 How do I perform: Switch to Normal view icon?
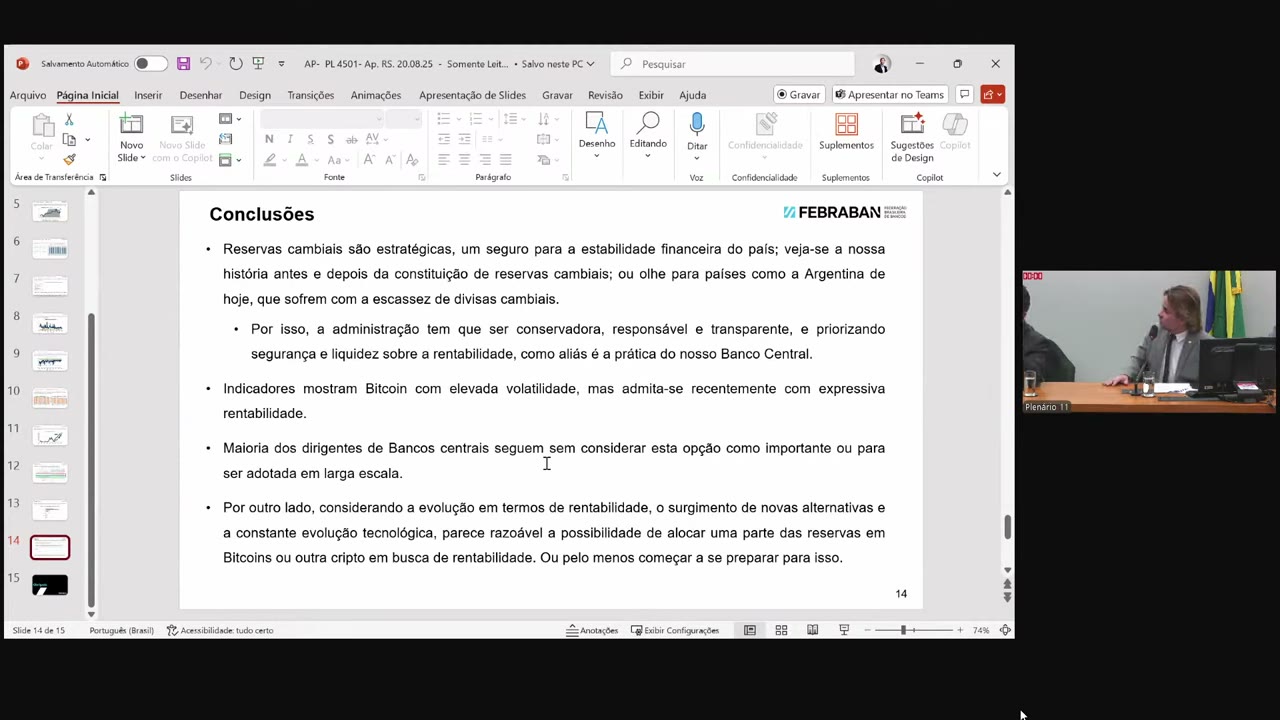(x=749, y=630)
